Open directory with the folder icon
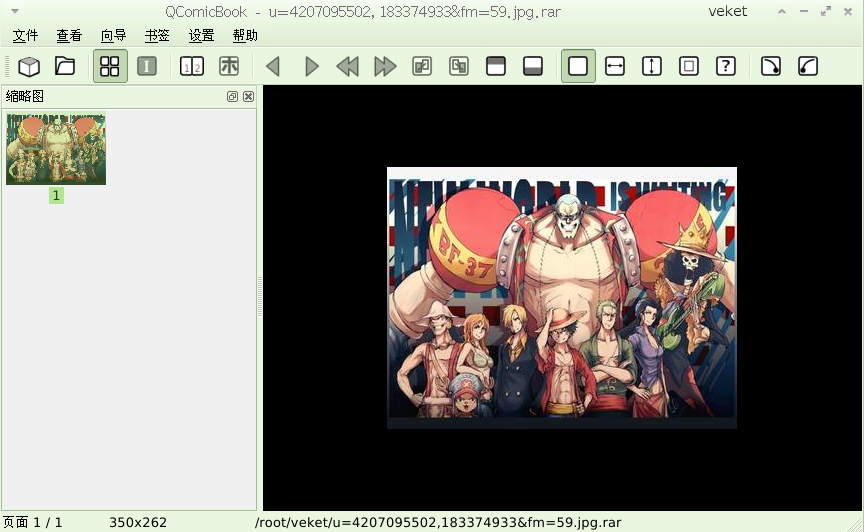 65,66
